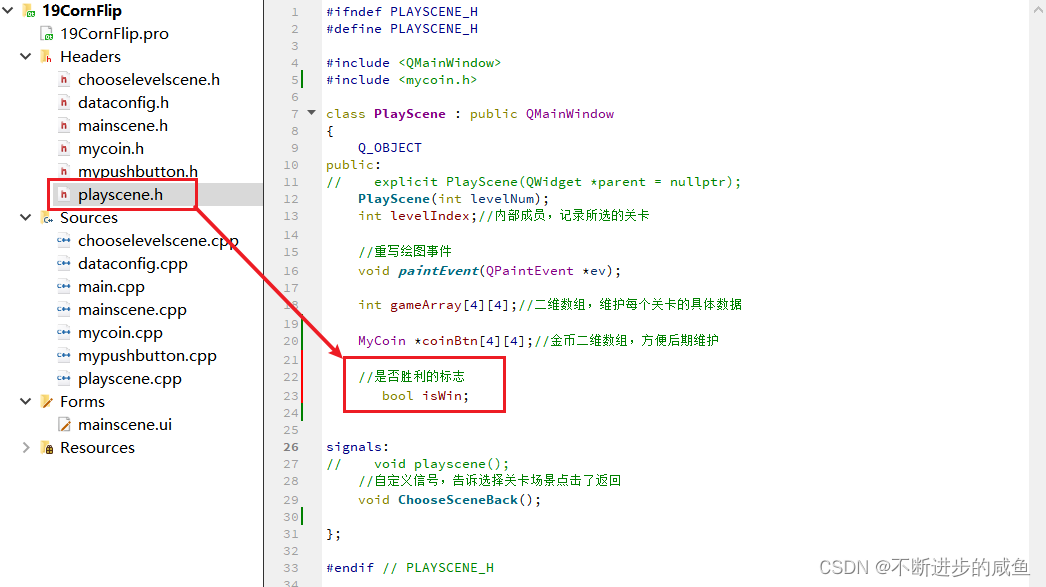Screen dimensions: 1046x587
Task: Click on 'QMainWindow' base class text
Action: click(x=570, y=114)
